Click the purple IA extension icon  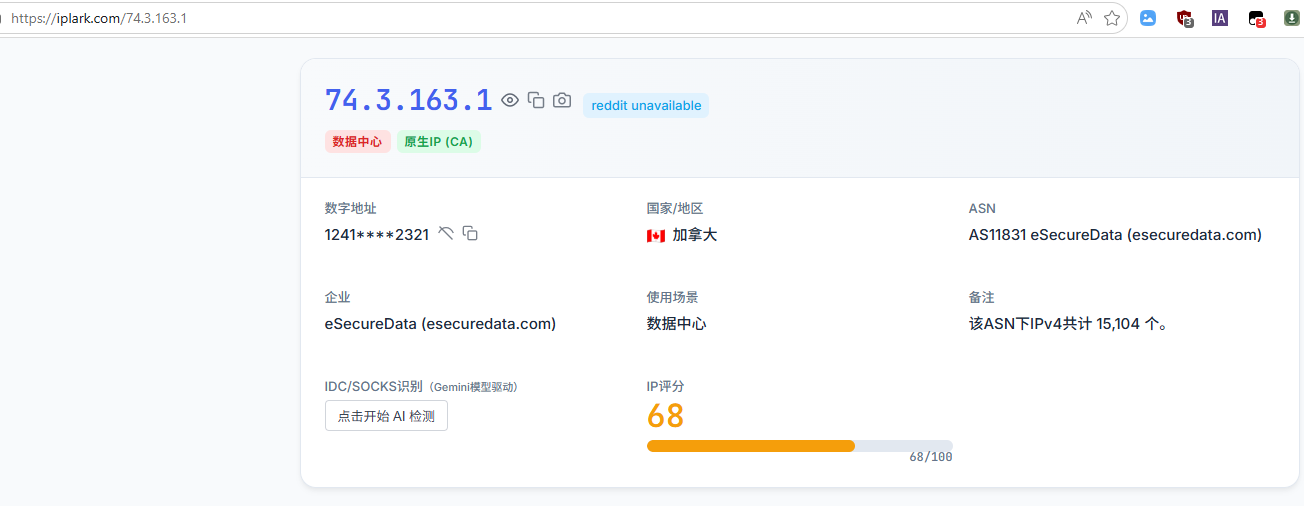[1219, 18]
